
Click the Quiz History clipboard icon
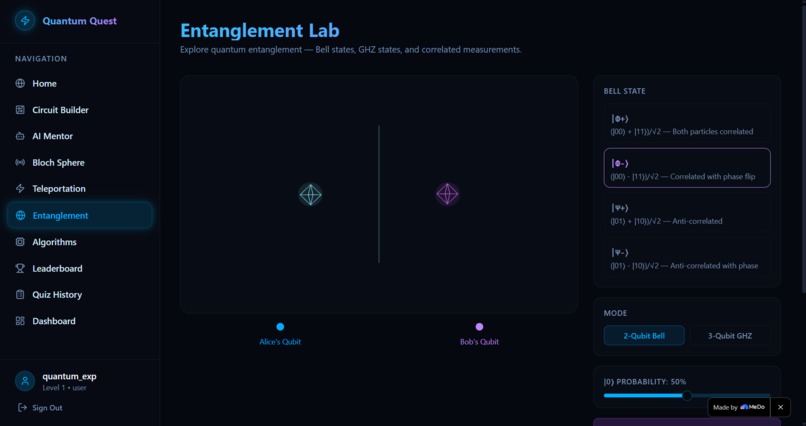point(20,294)
